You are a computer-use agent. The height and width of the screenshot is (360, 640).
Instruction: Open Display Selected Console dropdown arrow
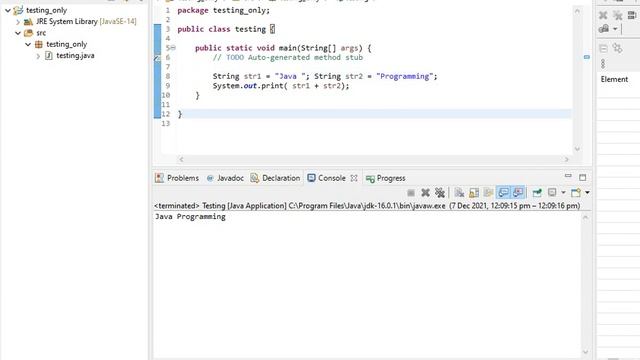563,193
